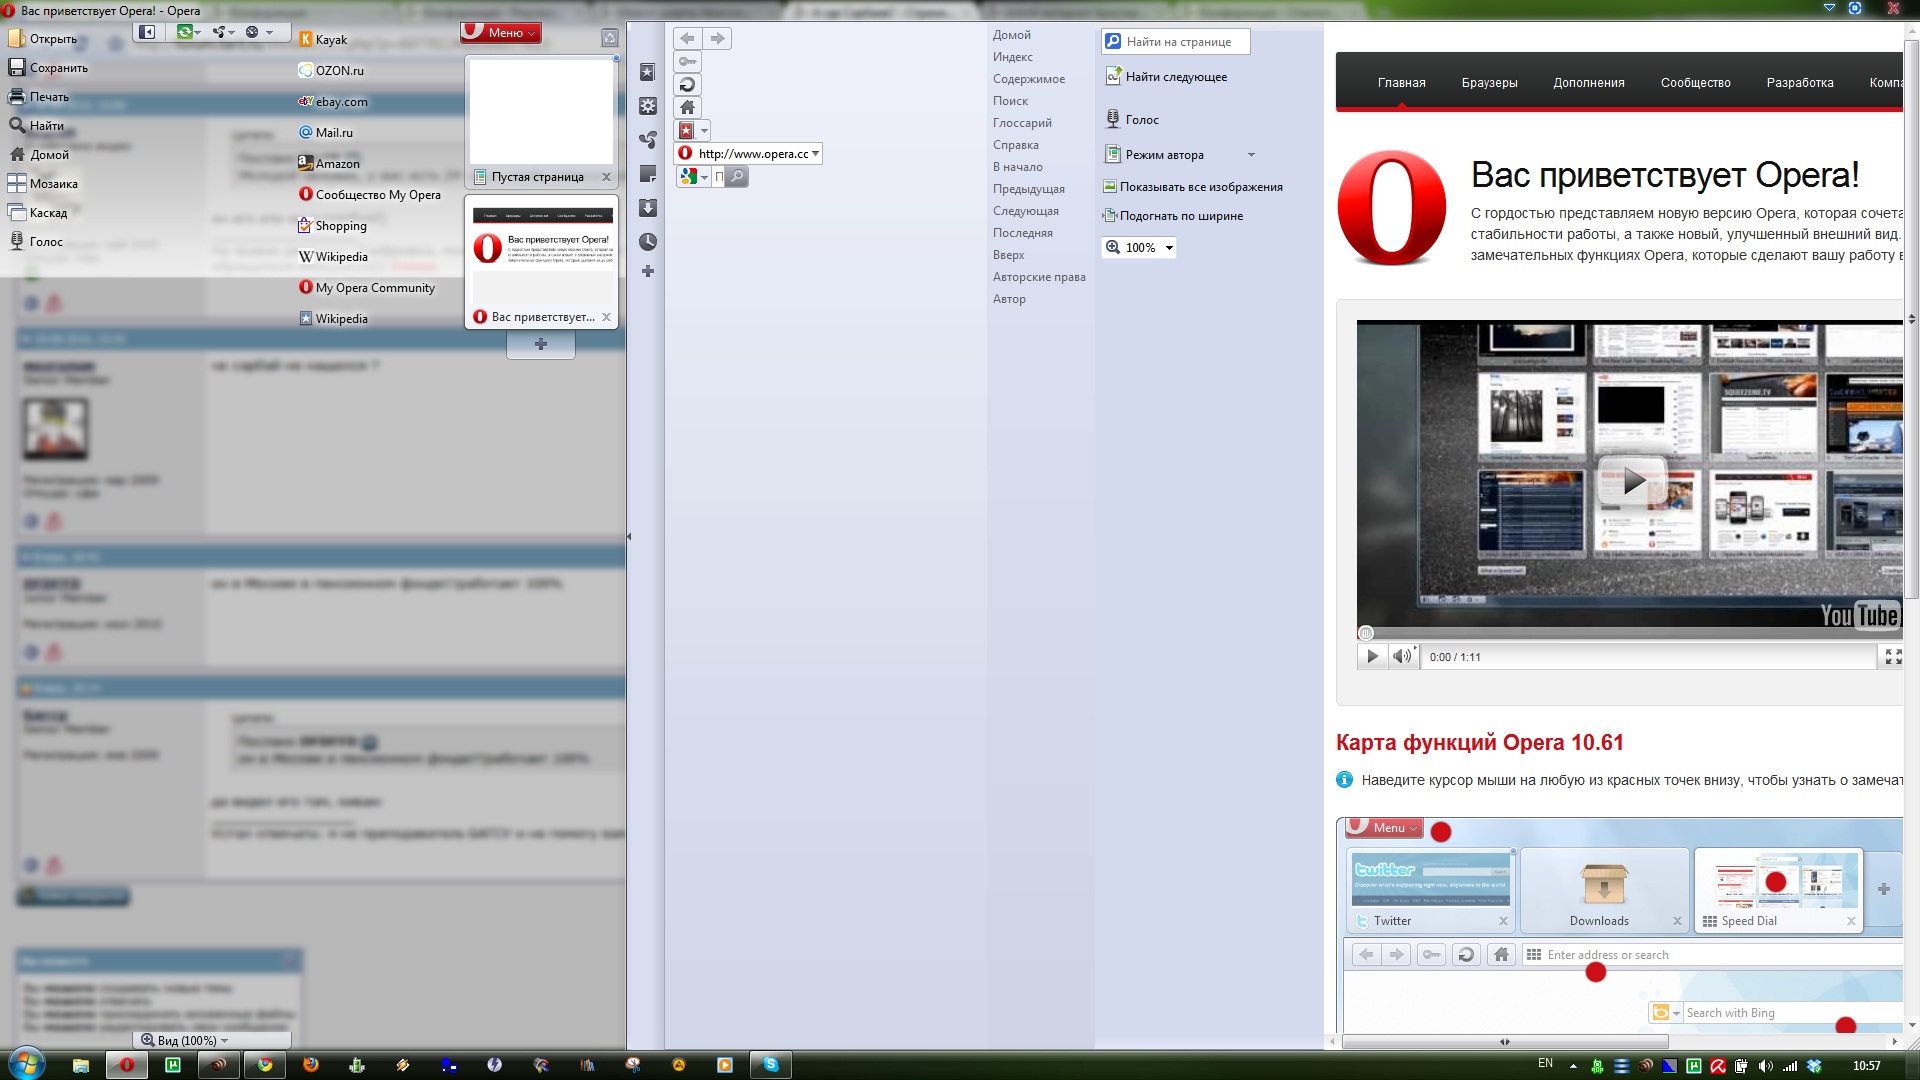Open the Shopping bookmark
The image size is (1920, 1080).
[333, 226]
